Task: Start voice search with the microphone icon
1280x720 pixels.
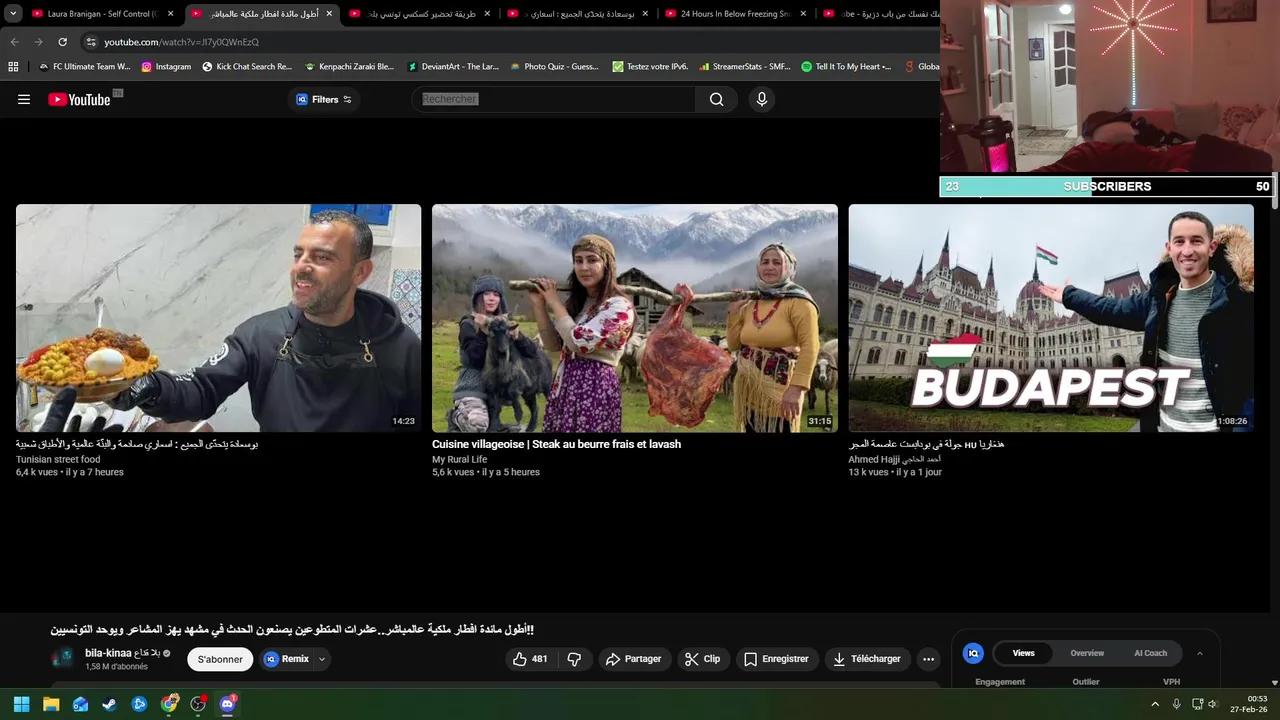Action: pos(761,99)
